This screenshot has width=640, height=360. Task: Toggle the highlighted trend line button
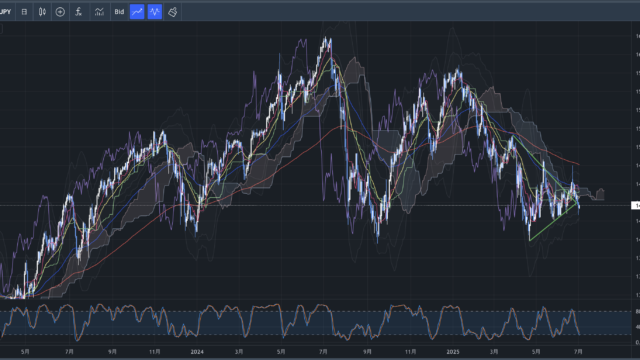pyautogui.click(x=137, y=12)
